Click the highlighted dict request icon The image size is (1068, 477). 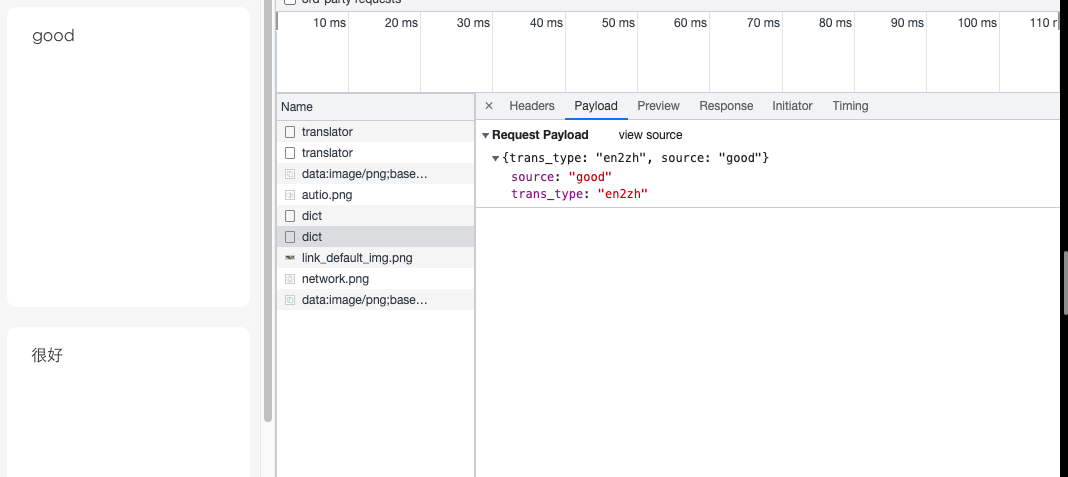pyautogui.click(x=290, y=237)
